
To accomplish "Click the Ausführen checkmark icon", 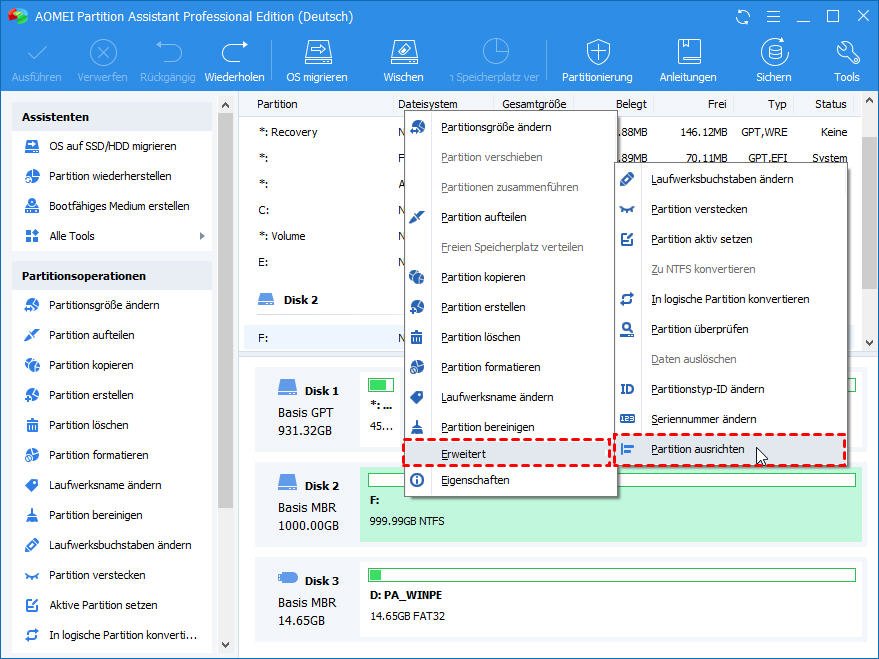I will [37, 53].
